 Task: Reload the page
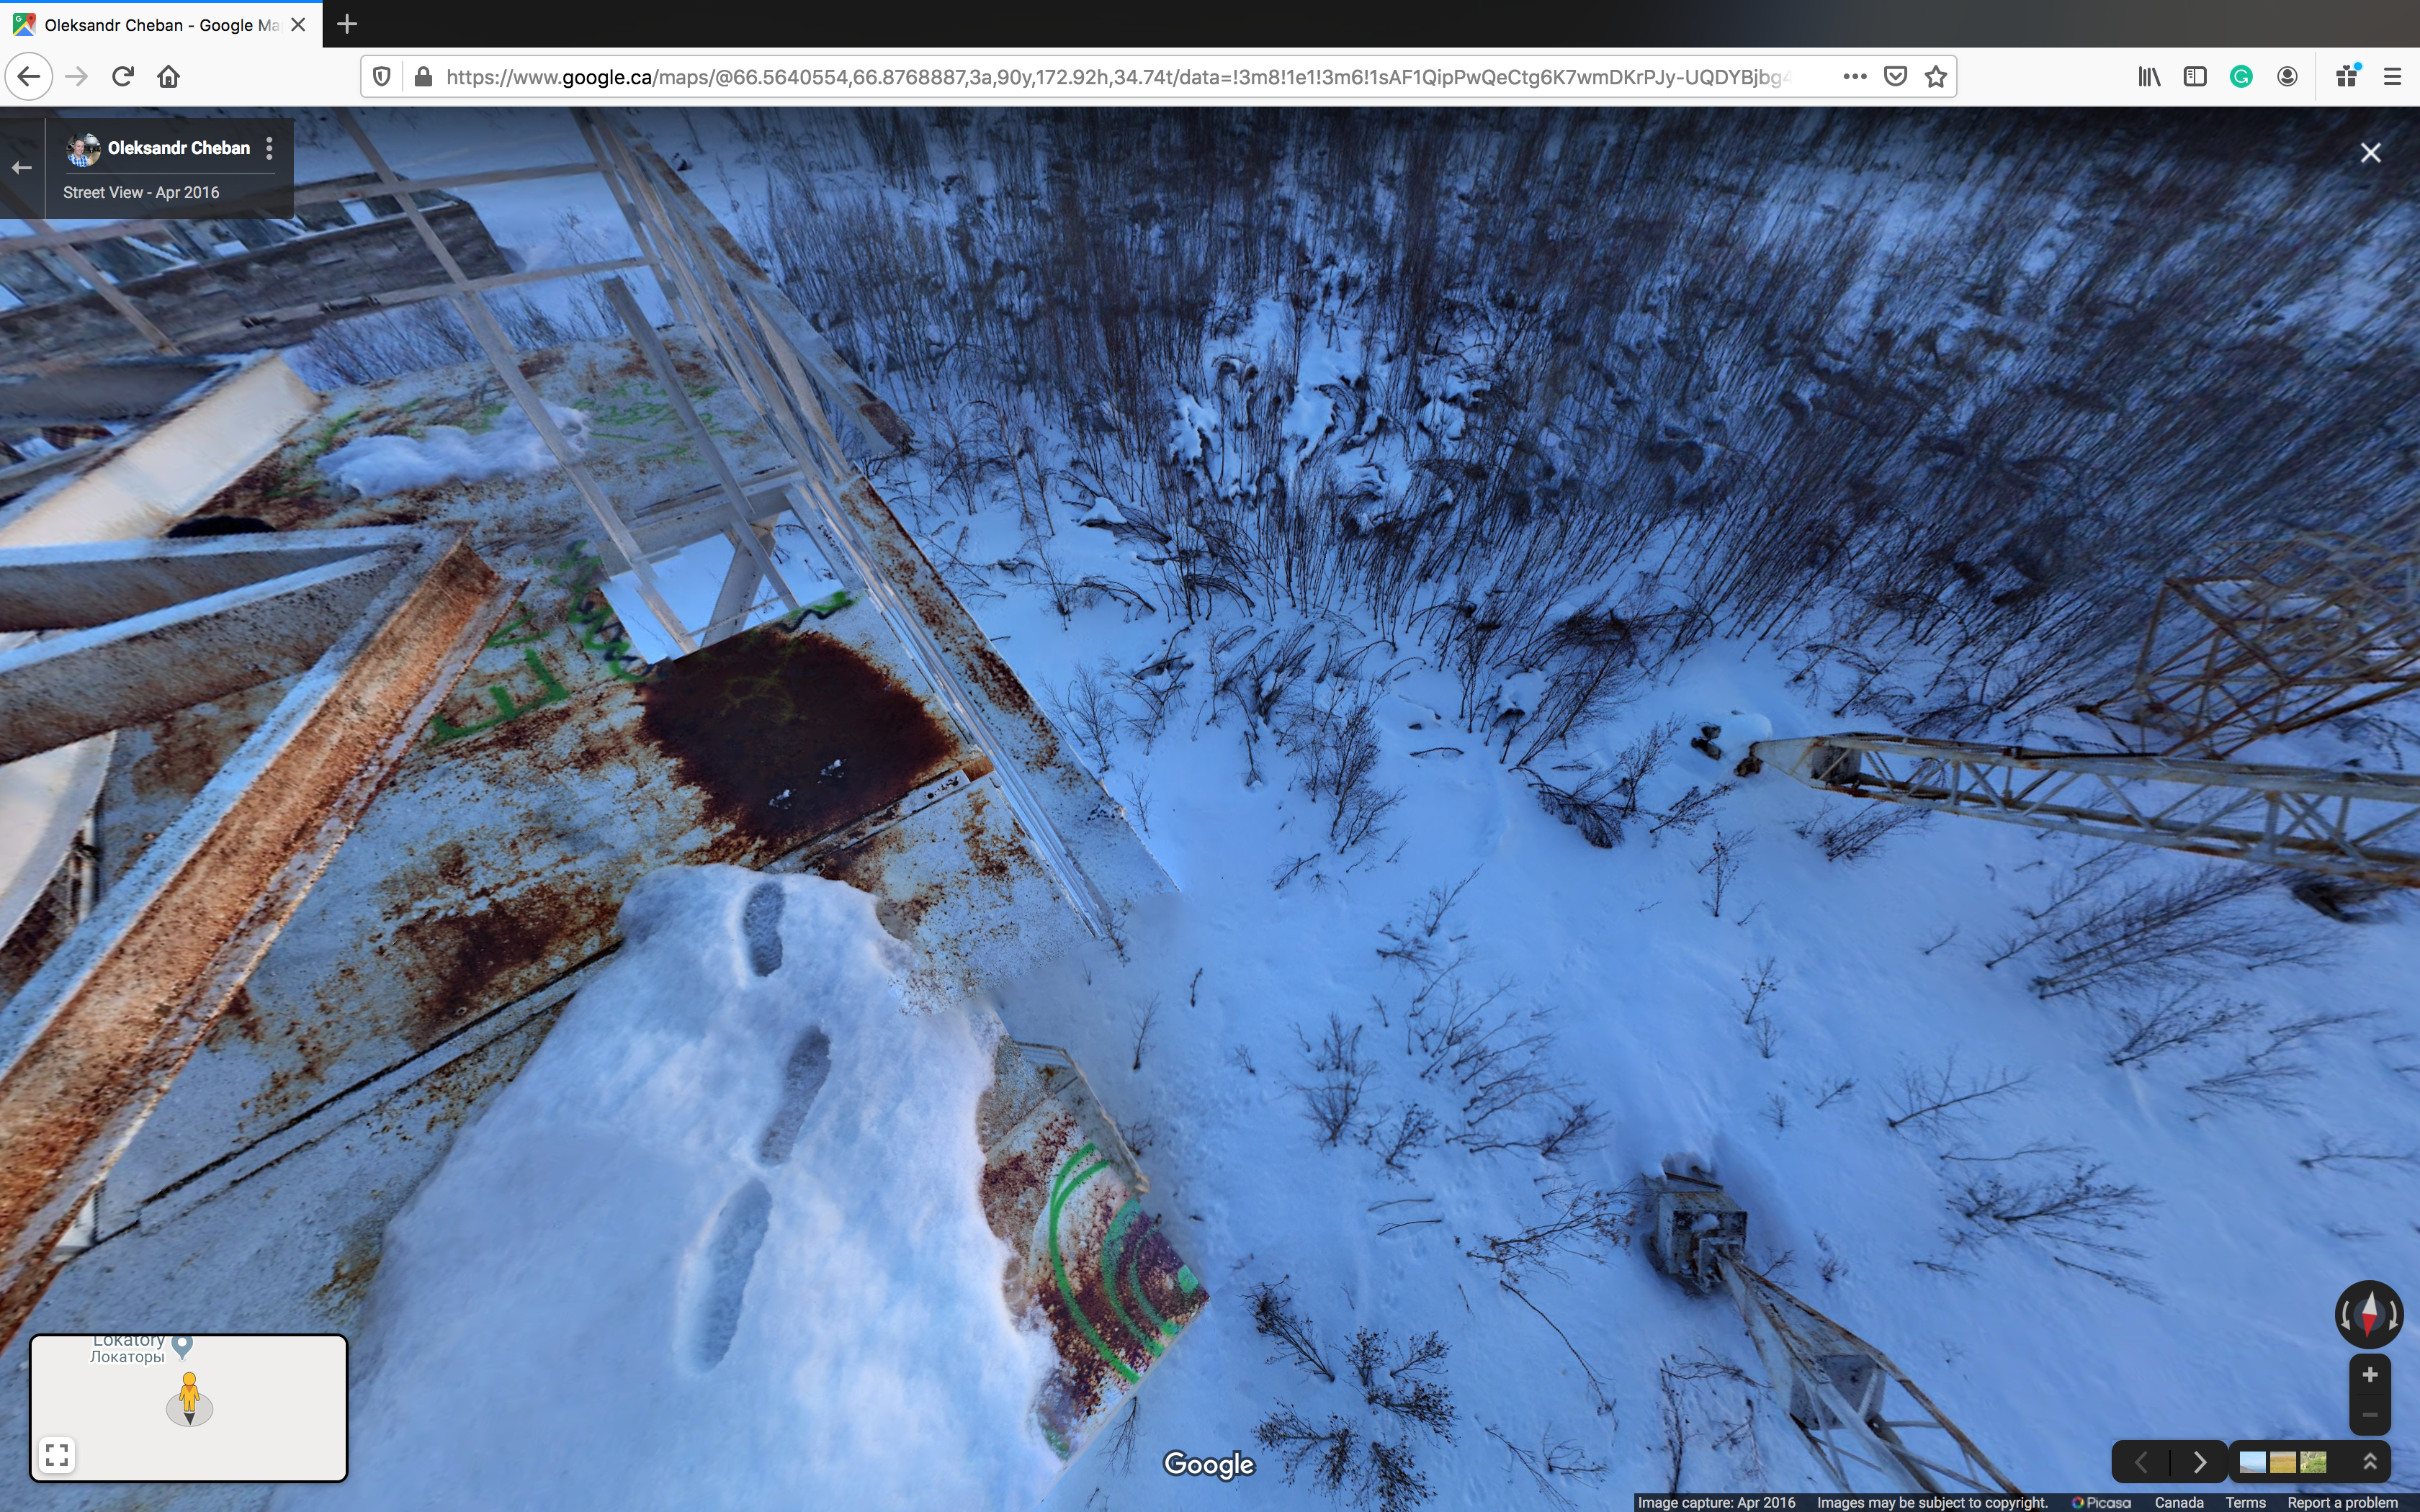pos(123,77)
